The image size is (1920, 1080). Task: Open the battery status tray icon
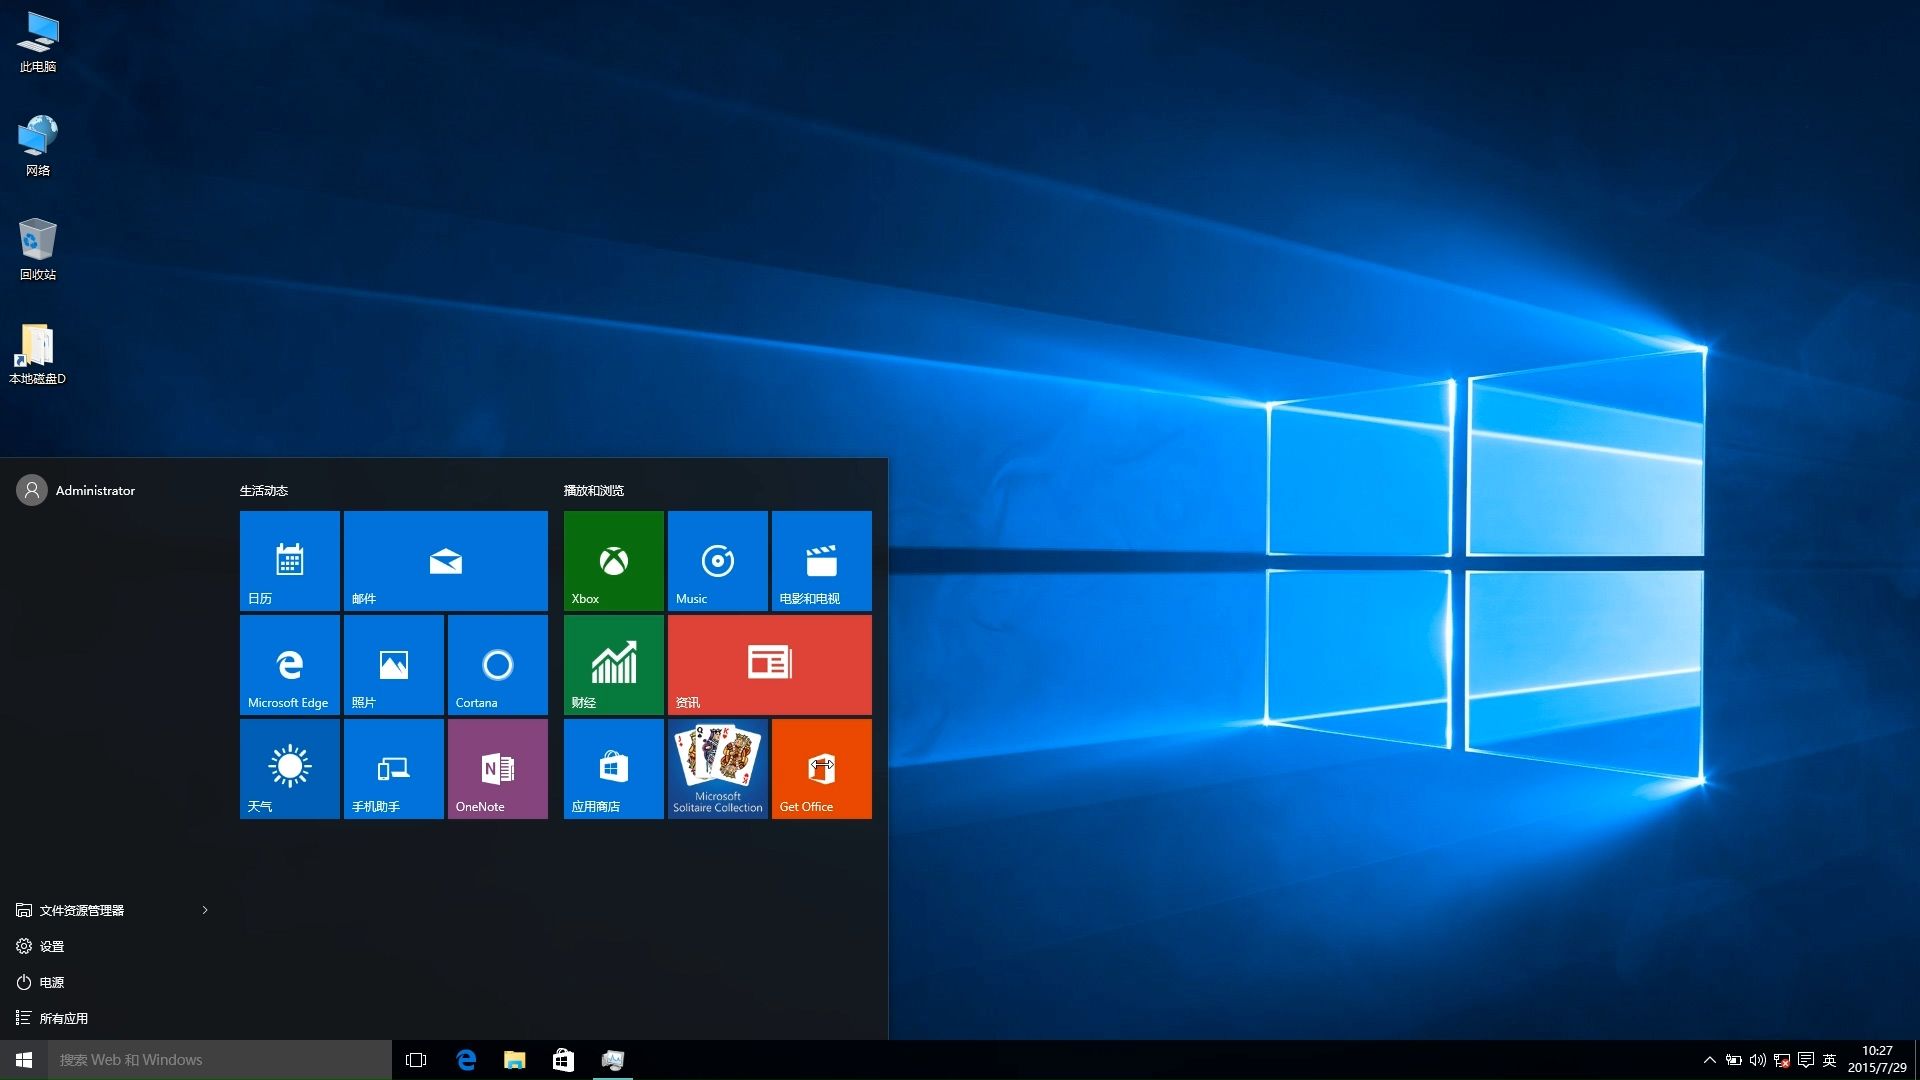pos(1734,1060)
